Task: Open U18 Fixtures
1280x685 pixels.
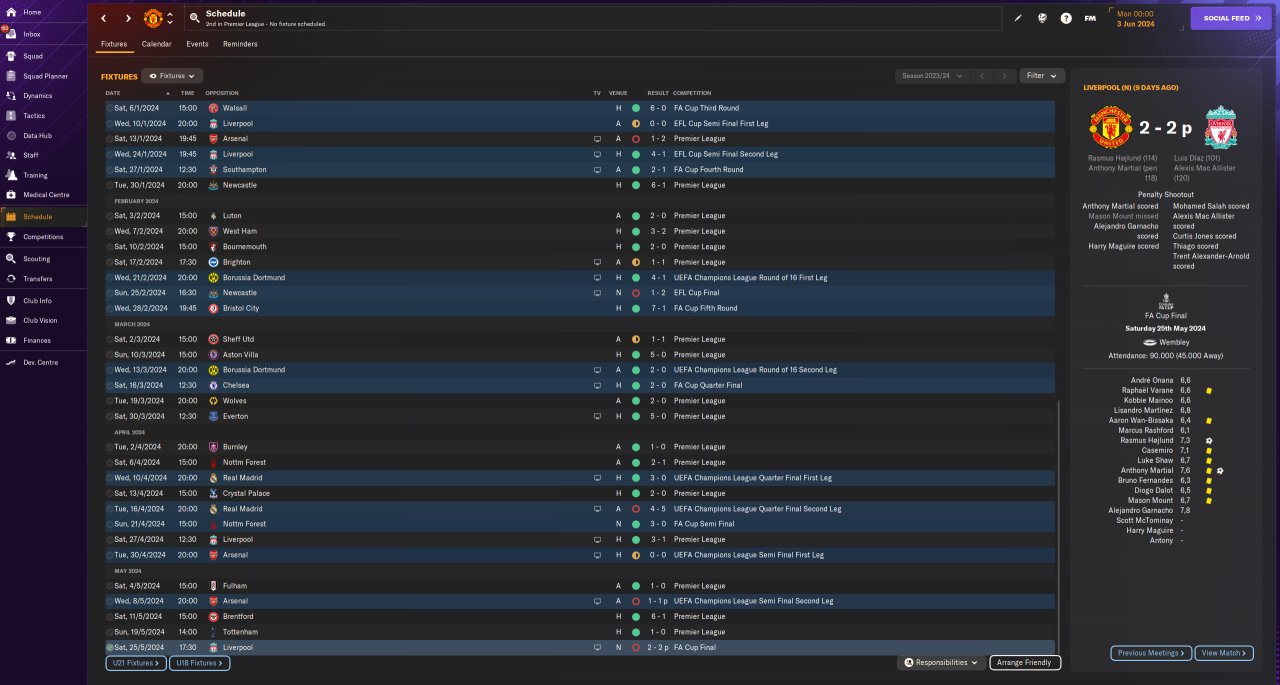Action: (199, 663)
